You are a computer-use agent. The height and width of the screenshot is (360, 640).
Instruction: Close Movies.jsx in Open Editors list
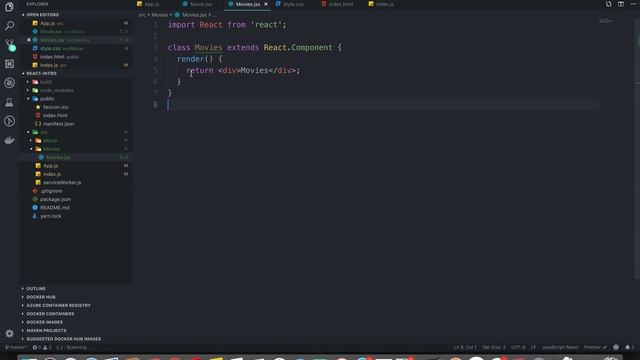coord(29,40)
